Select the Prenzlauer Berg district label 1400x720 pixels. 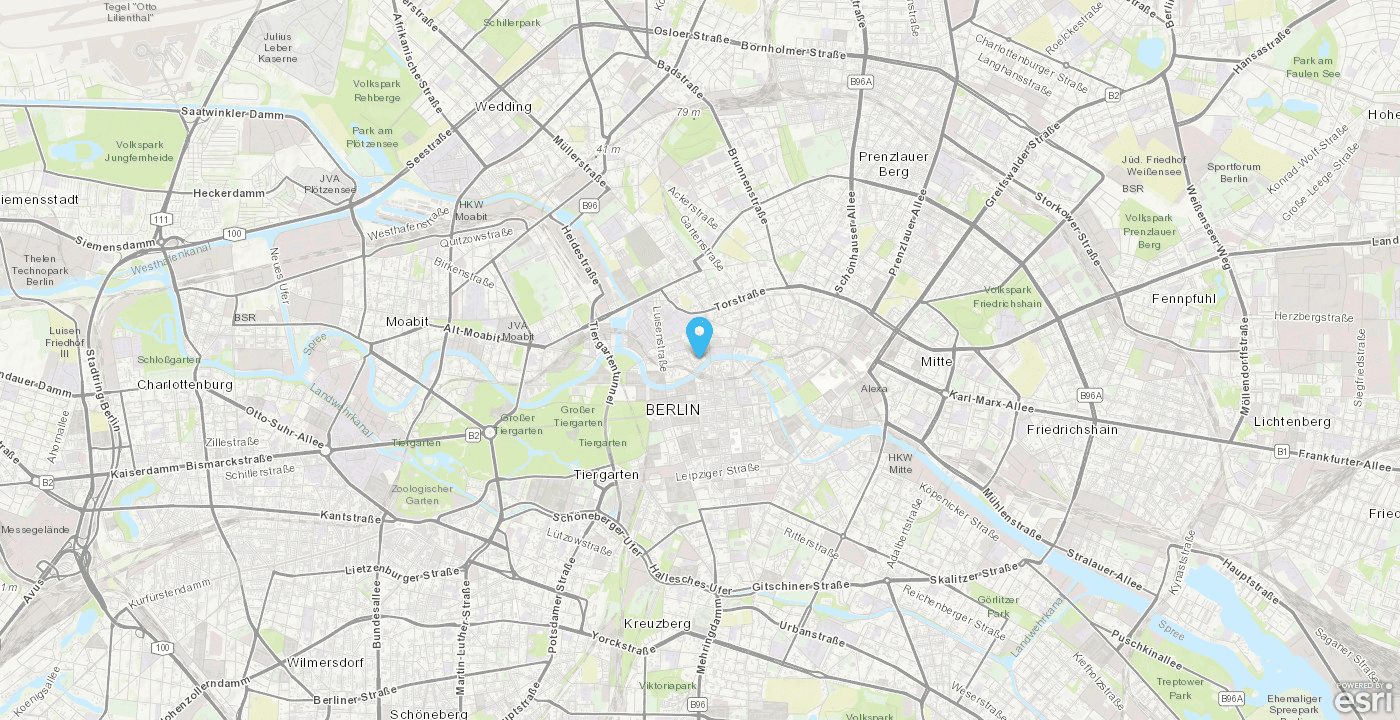tap(894, 164)
